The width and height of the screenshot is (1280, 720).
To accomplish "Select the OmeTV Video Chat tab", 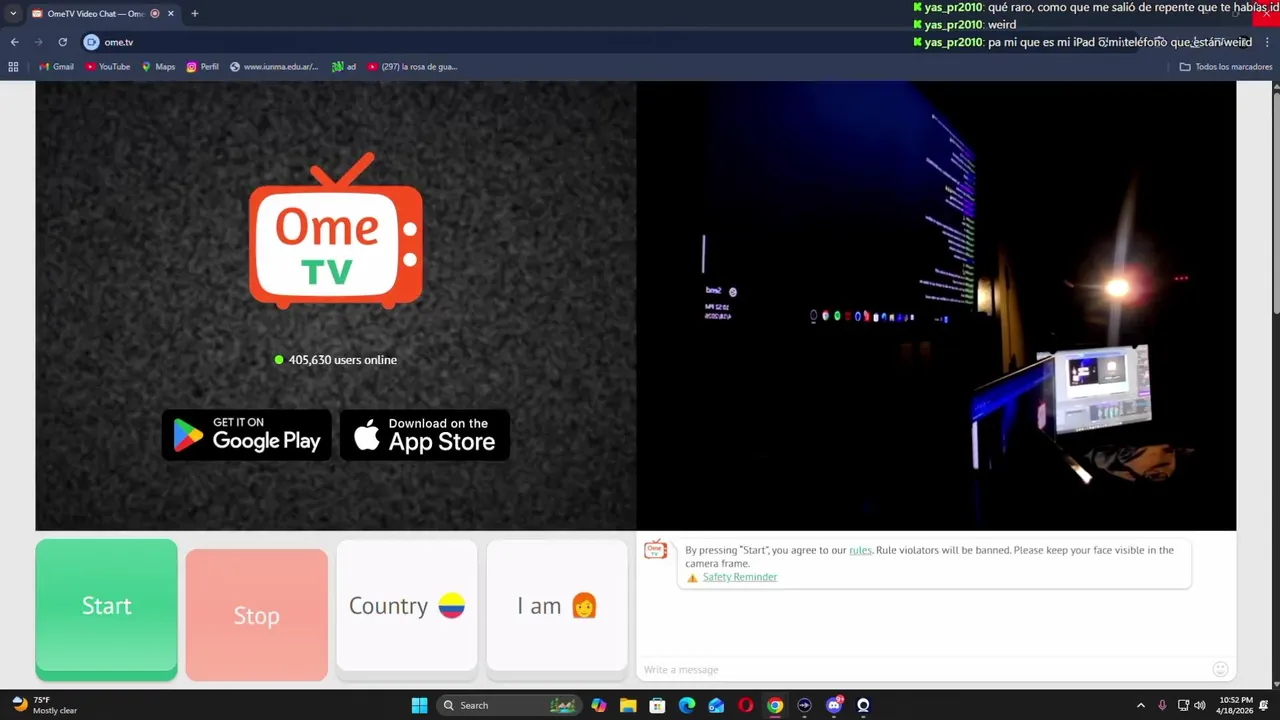I will coord(96,14).
